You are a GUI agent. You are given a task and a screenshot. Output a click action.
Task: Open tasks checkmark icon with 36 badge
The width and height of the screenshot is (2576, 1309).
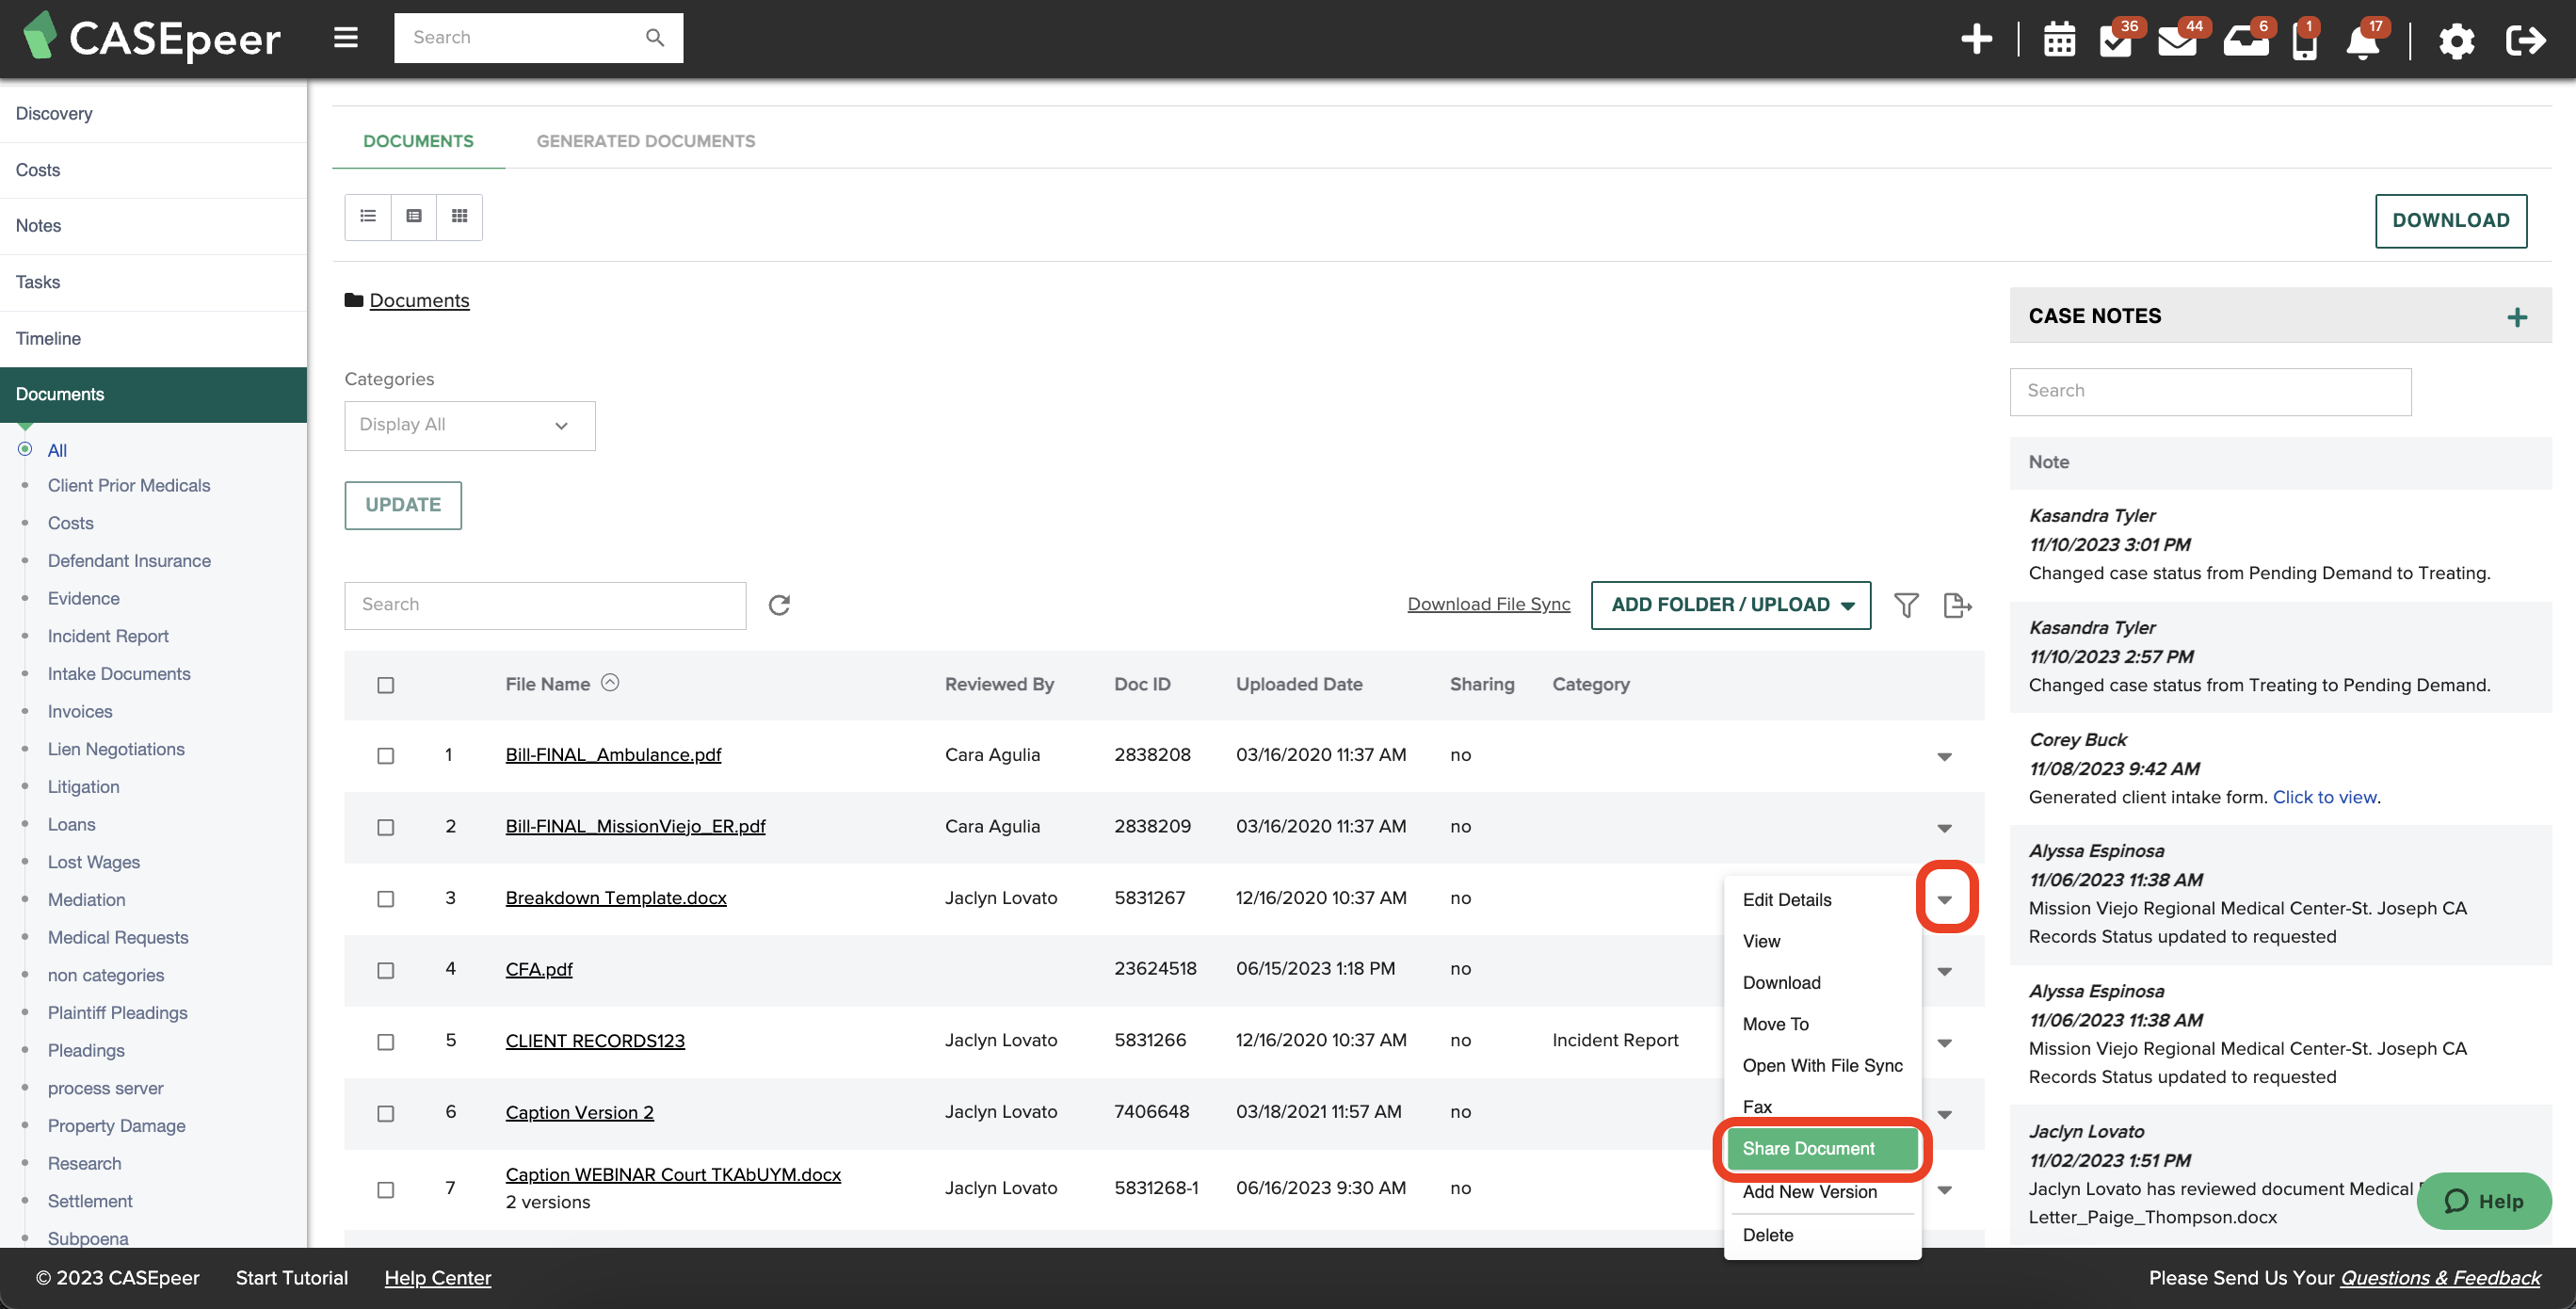point(2116,40)
